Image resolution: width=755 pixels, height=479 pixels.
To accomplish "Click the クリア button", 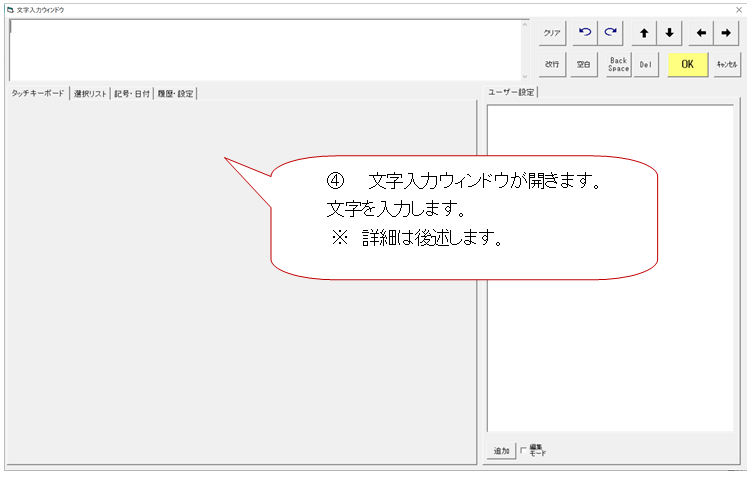I will [x=552, y=33].
